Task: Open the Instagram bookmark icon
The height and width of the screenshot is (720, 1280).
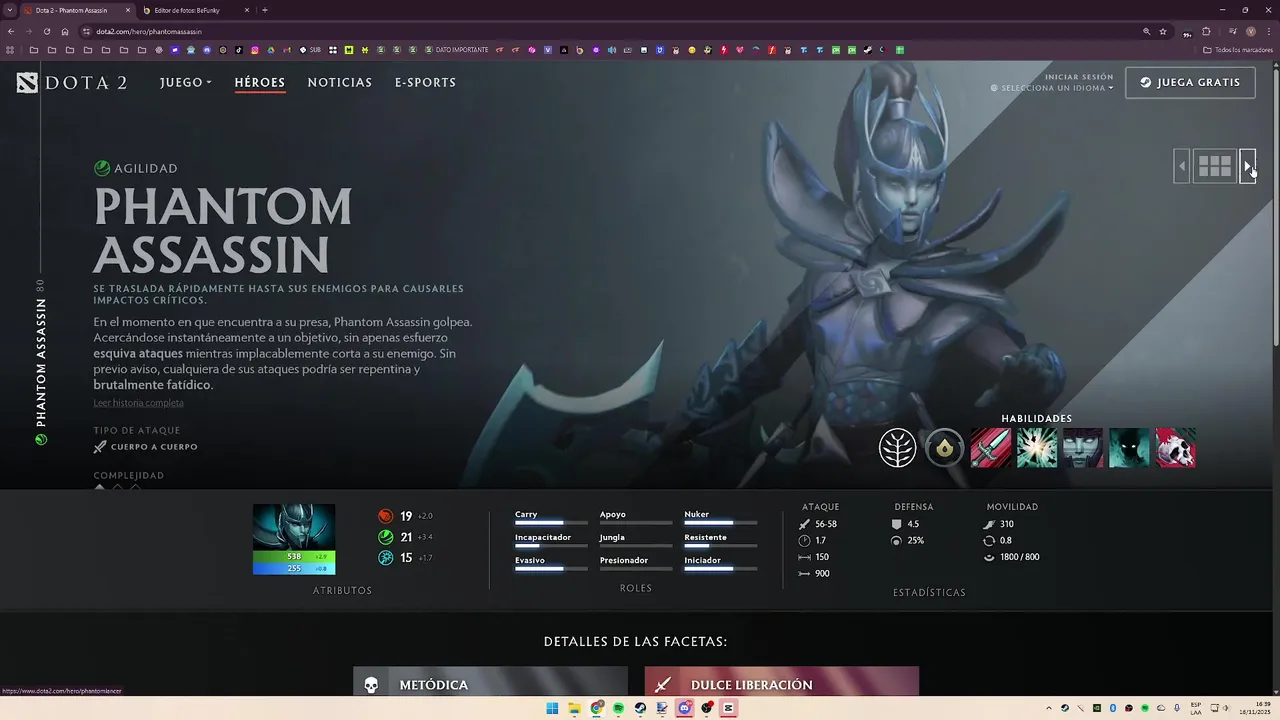Action: coord(255,50)
